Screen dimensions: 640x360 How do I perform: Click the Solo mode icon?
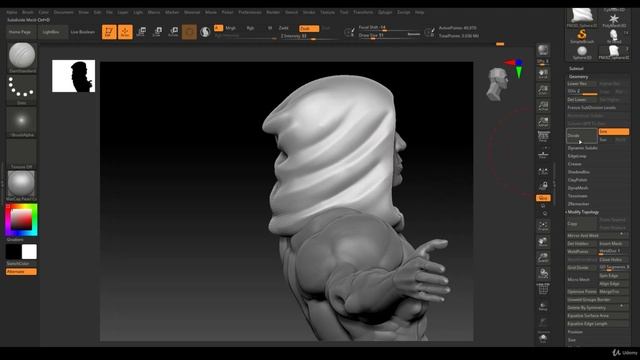click(543, 338)
